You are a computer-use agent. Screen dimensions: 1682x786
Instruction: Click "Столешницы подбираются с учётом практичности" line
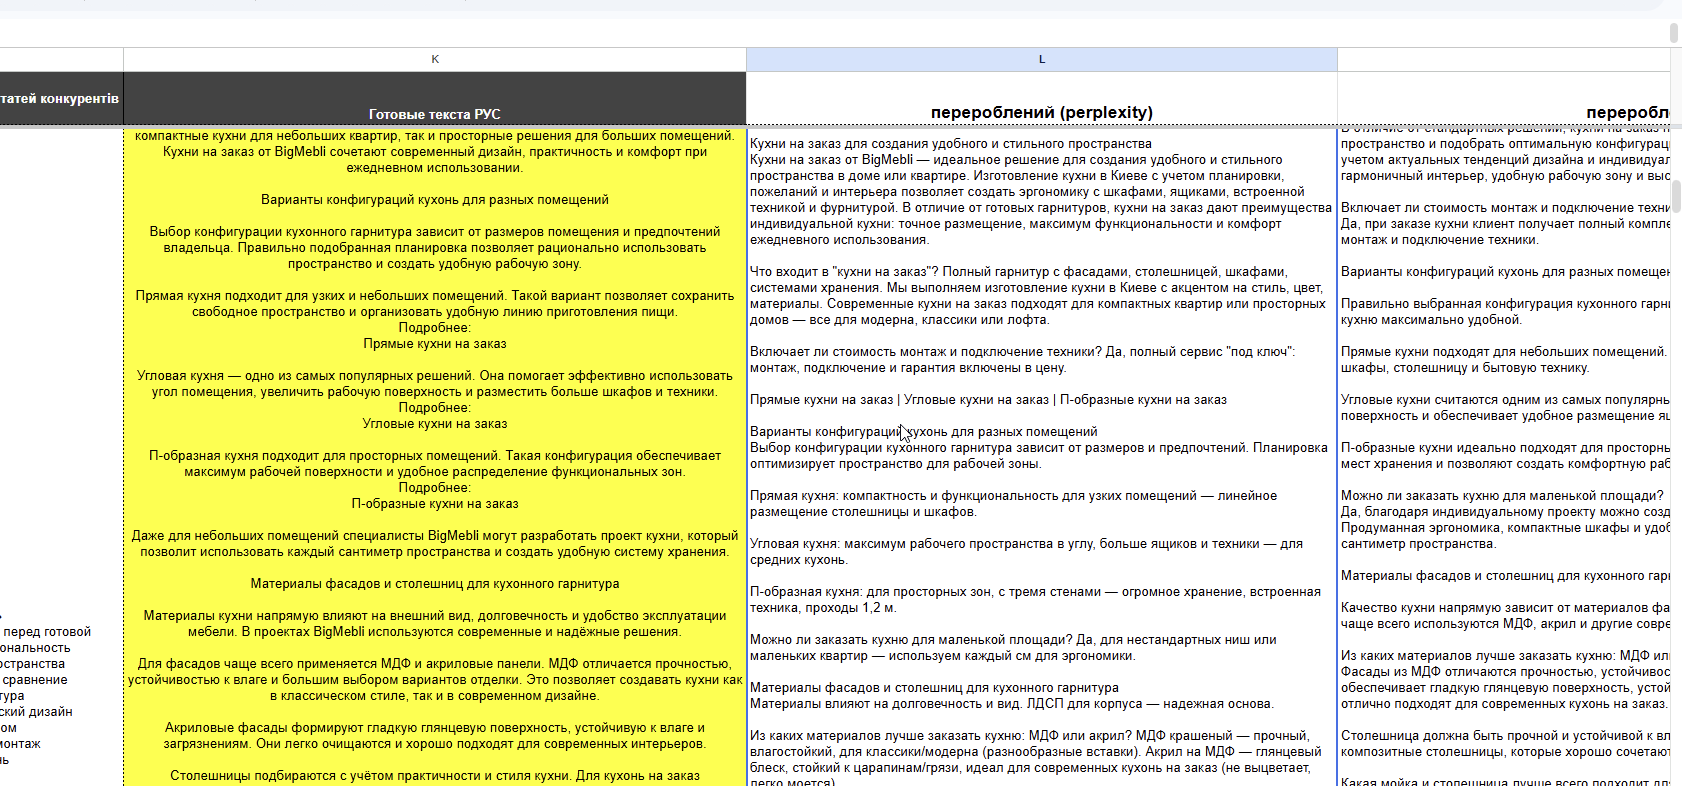click(435, 776)
